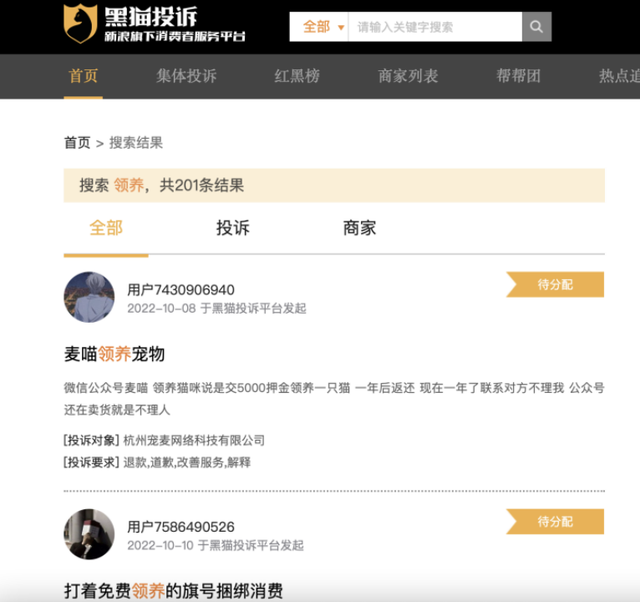Click the 共201条结果 search summary
The height and width of the screenshot is (602, 640).
(x=202, y=185)
